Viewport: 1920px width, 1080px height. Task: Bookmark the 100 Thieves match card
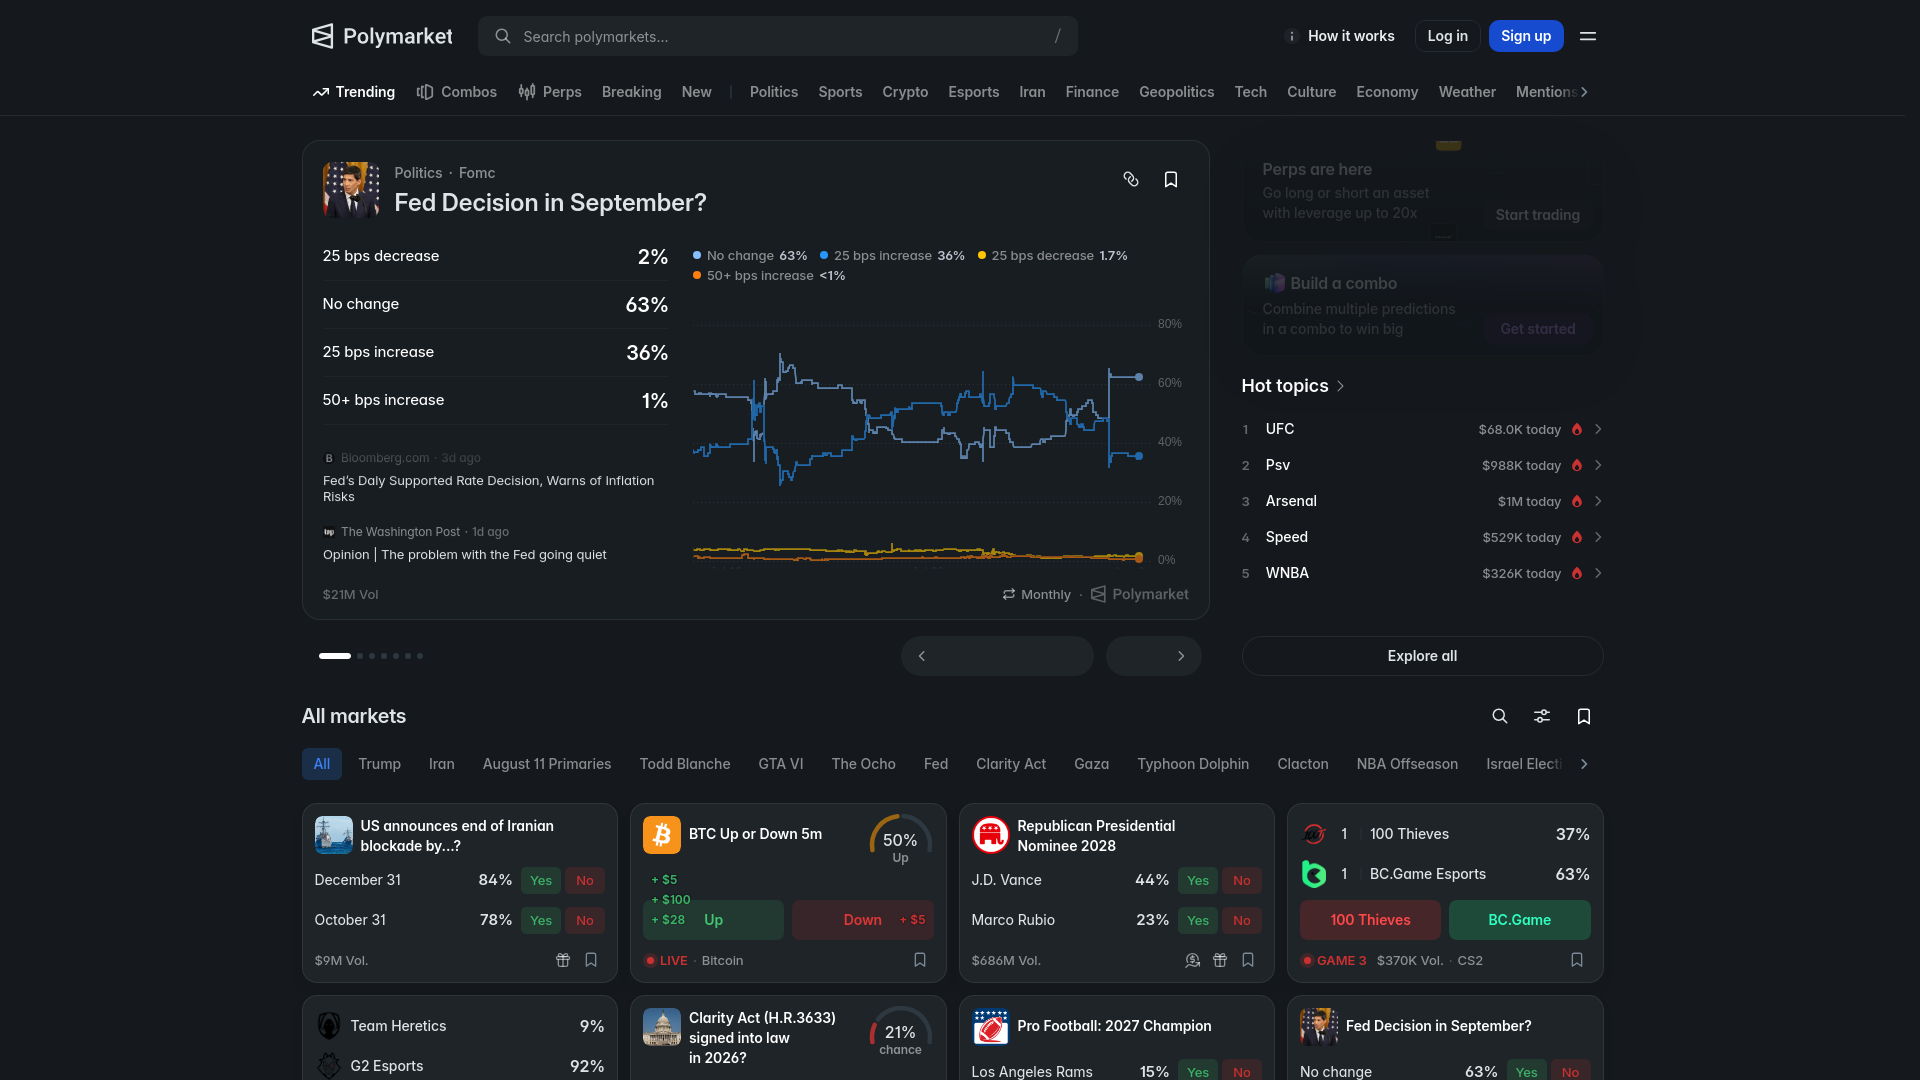[x=1577, y=960]
